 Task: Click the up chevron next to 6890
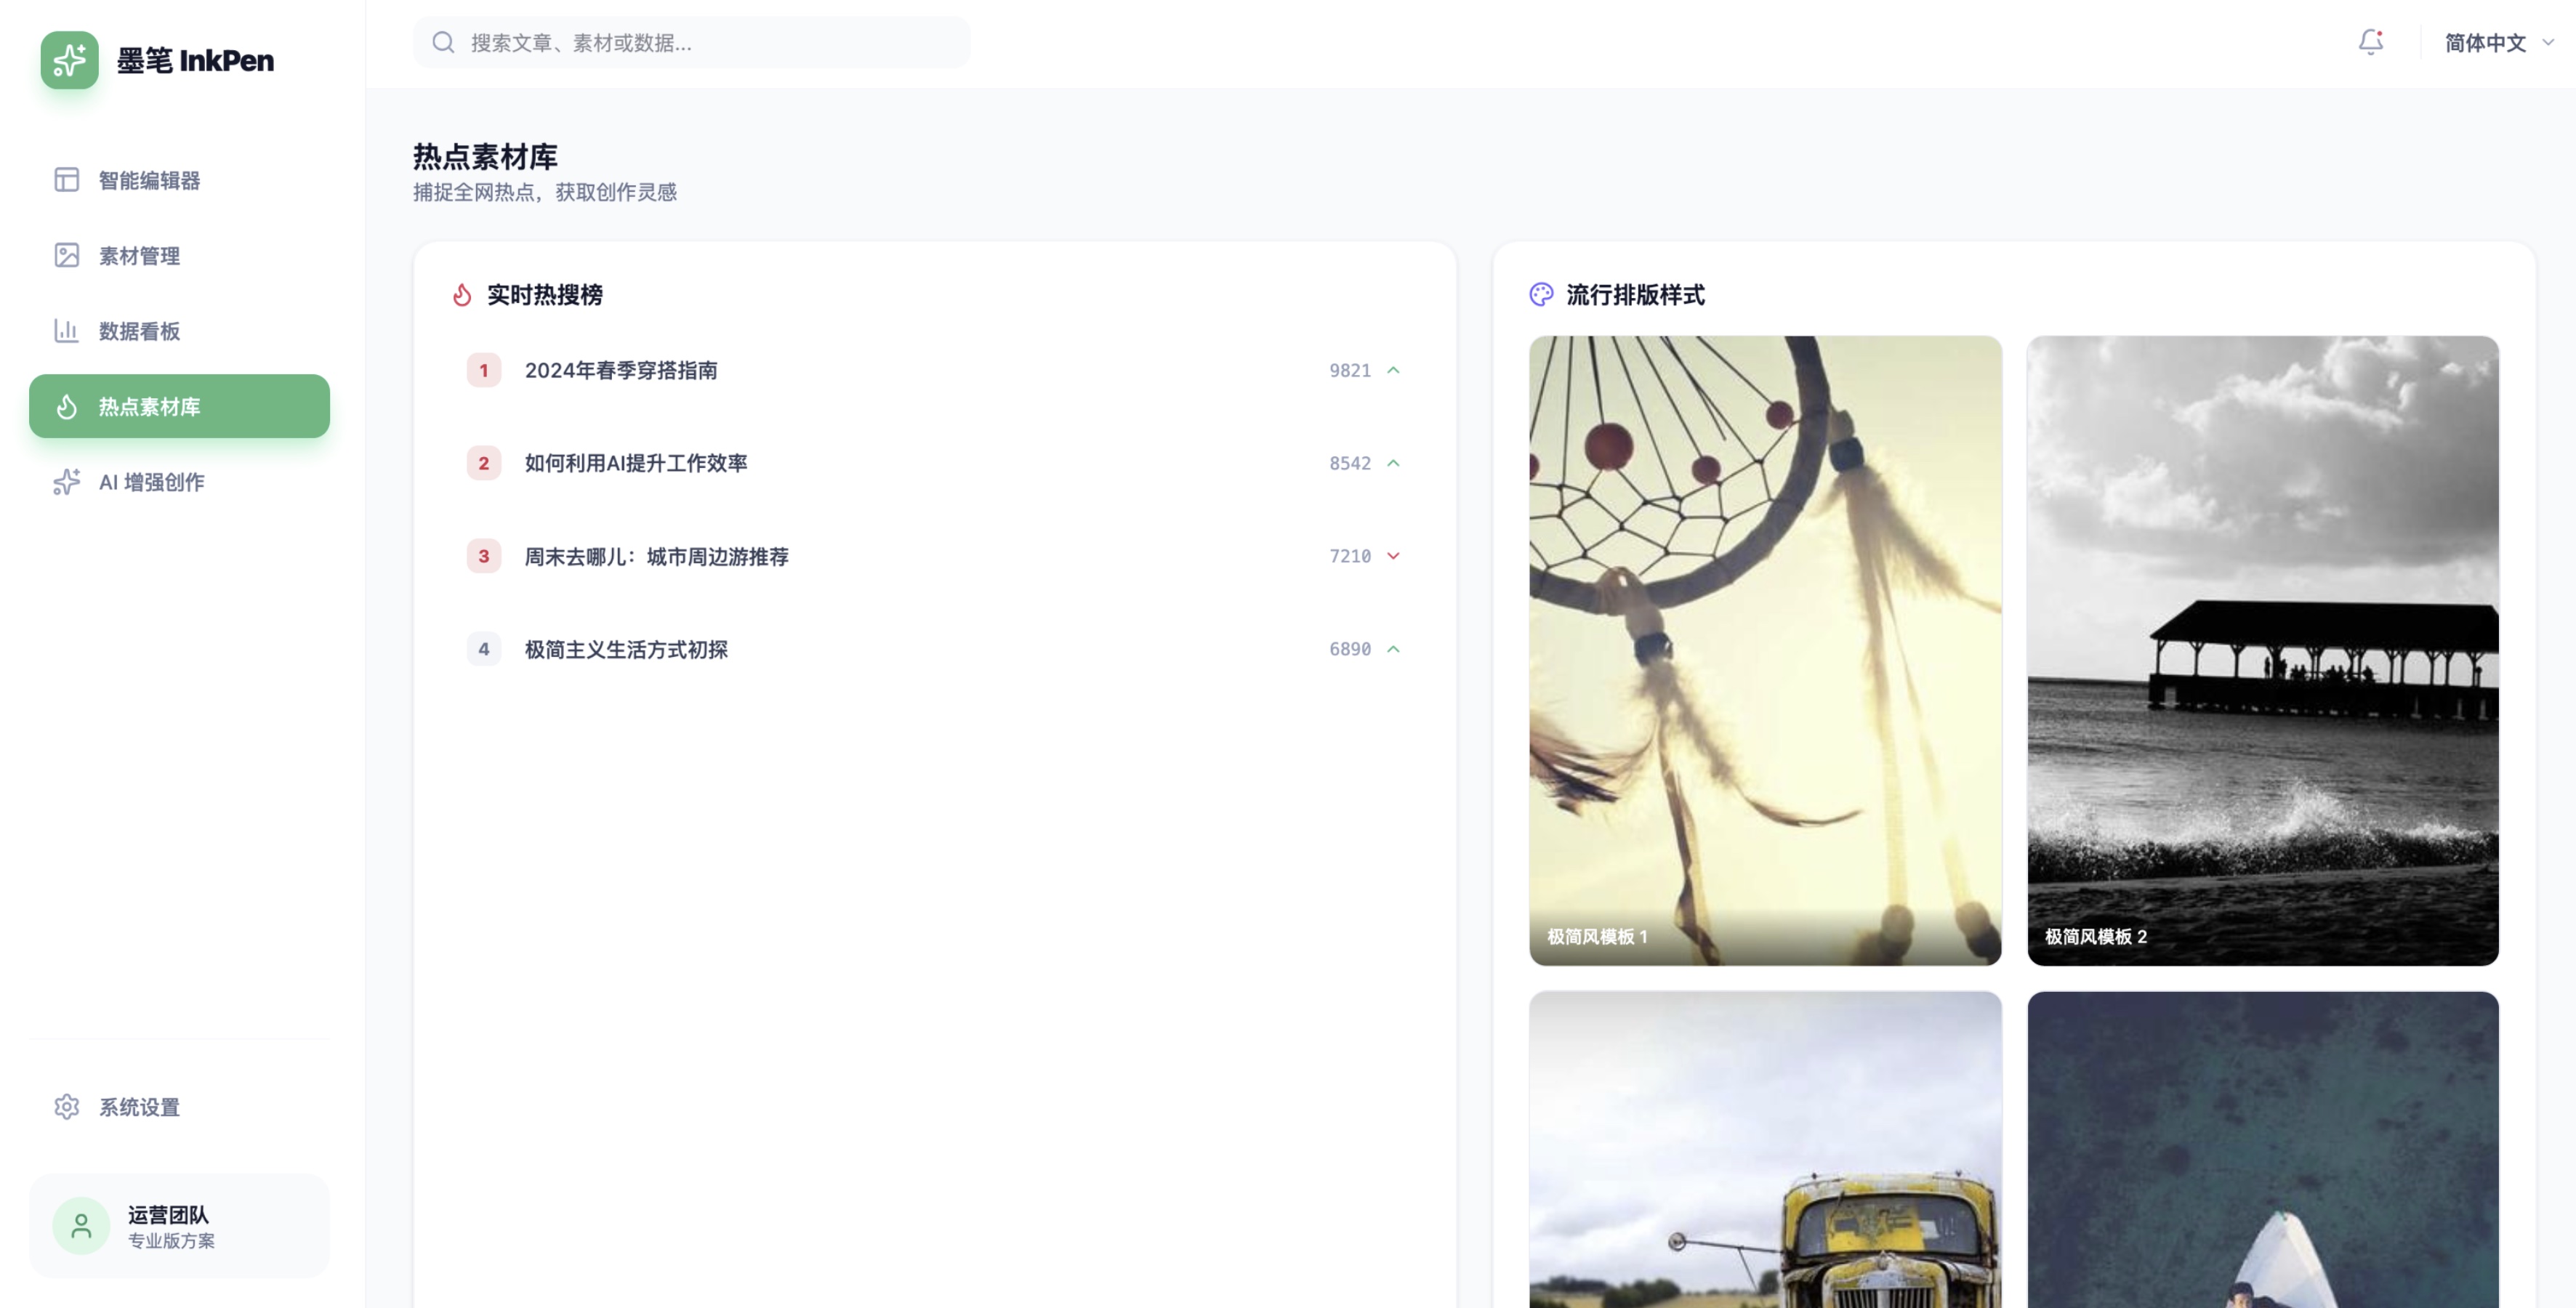click(x=1393, y=649)
